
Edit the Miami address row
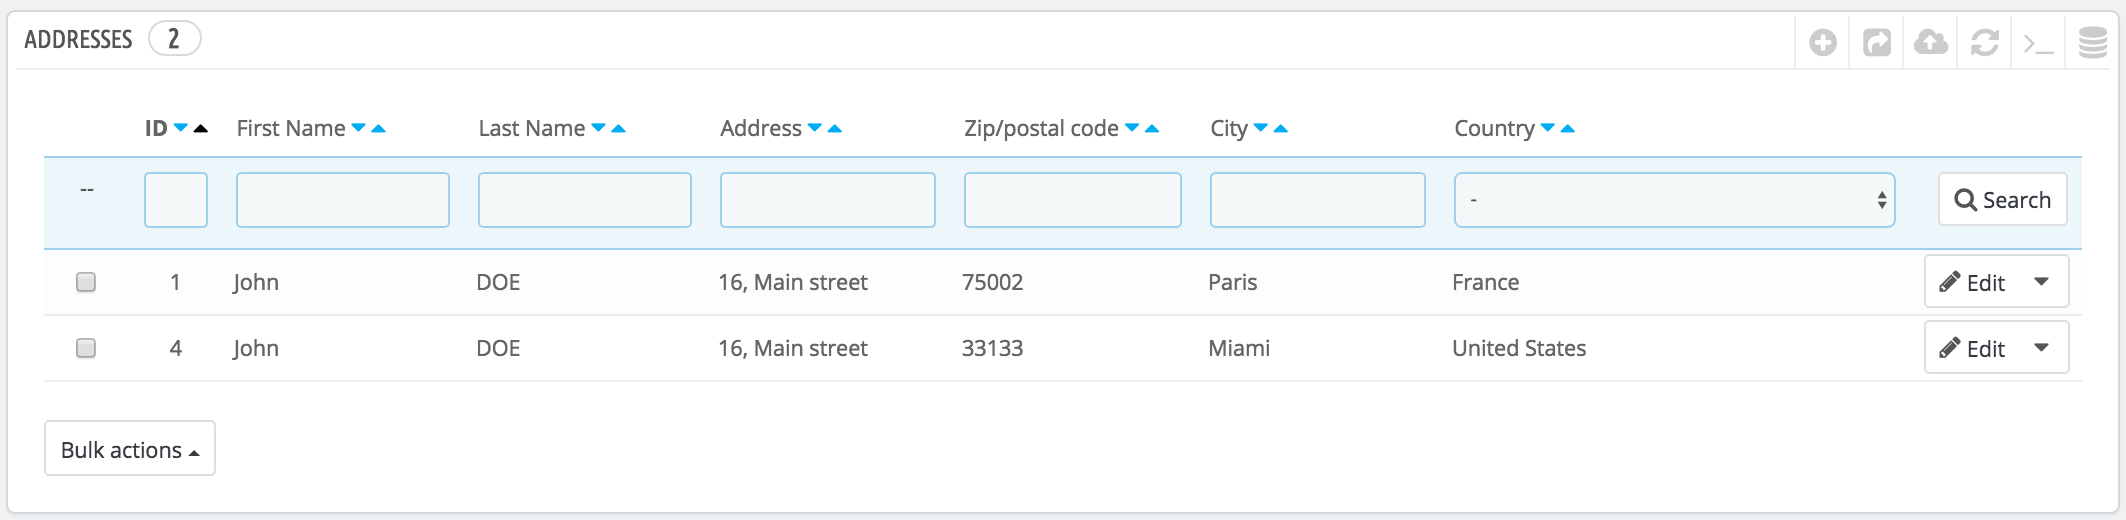tap(1972, 349)
